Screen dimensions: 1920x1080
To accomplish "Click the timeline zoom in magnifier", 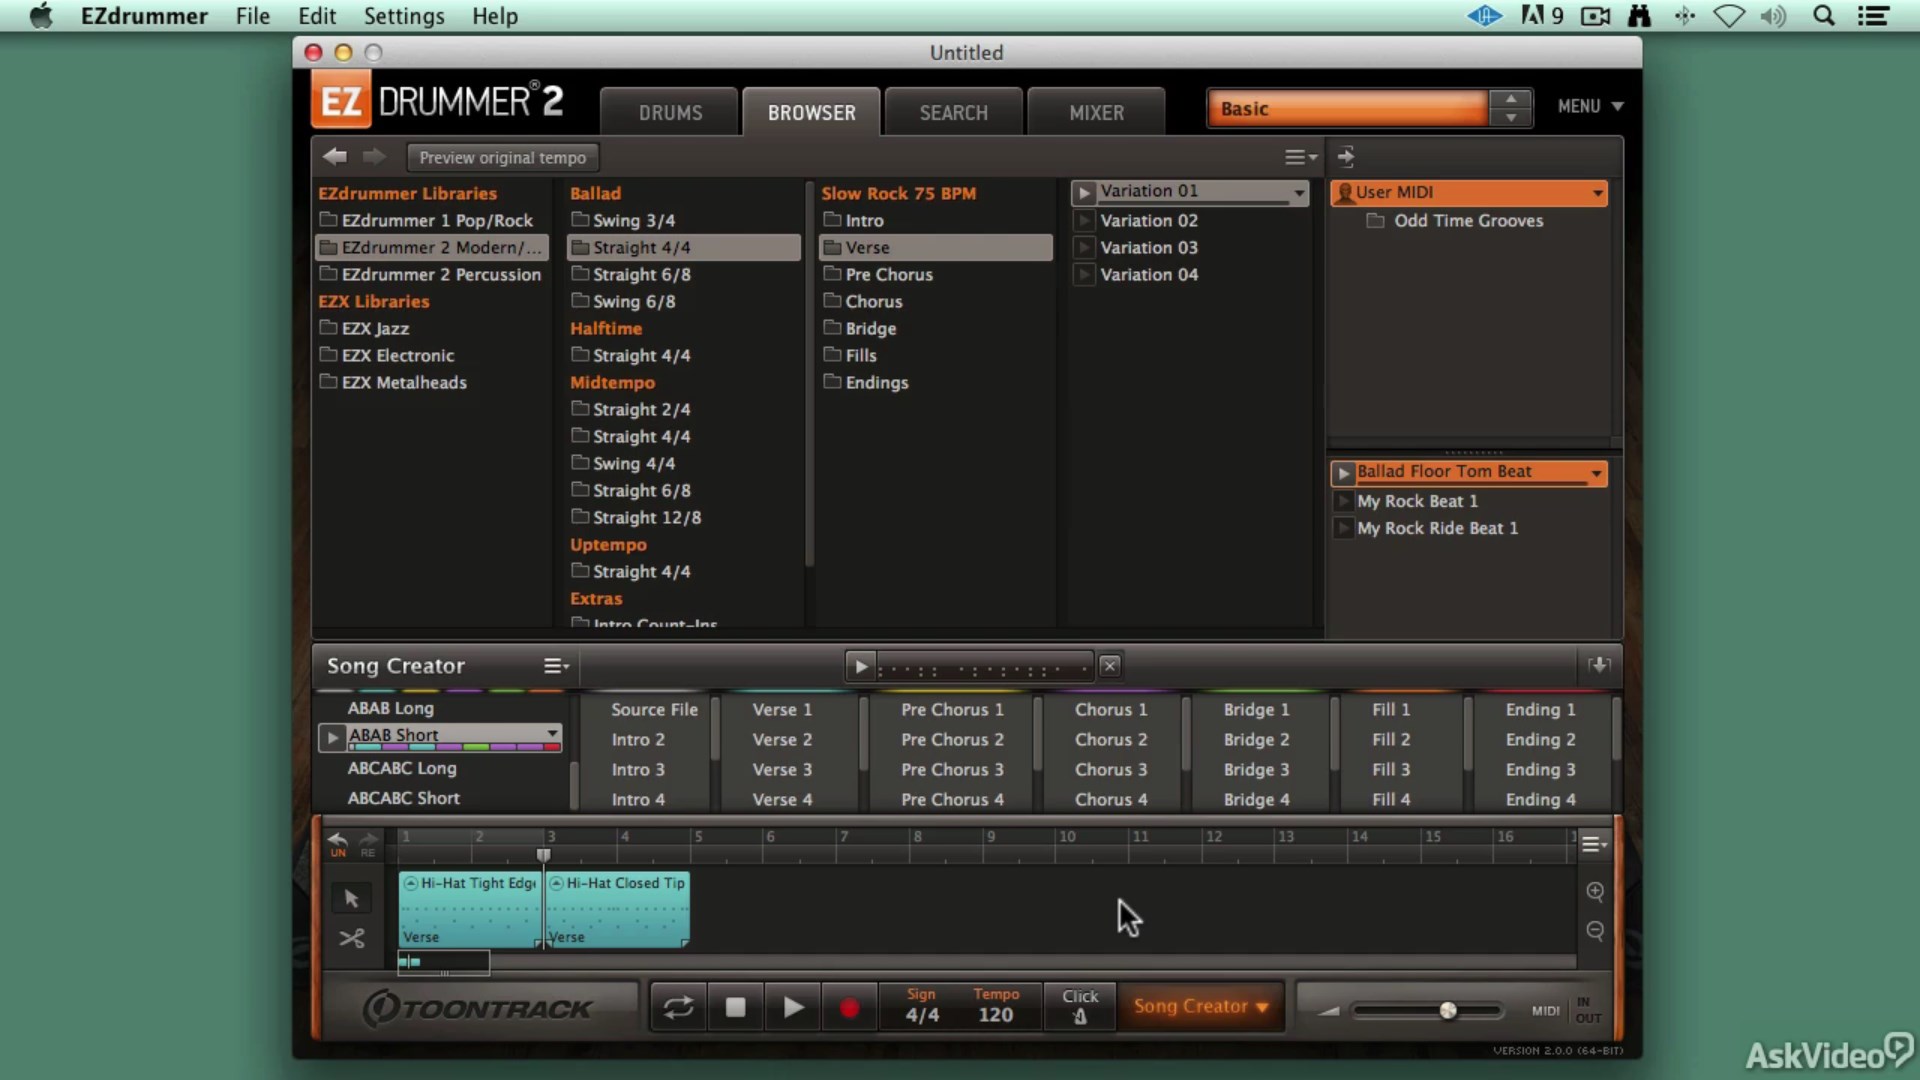I will pos(1595,892).
